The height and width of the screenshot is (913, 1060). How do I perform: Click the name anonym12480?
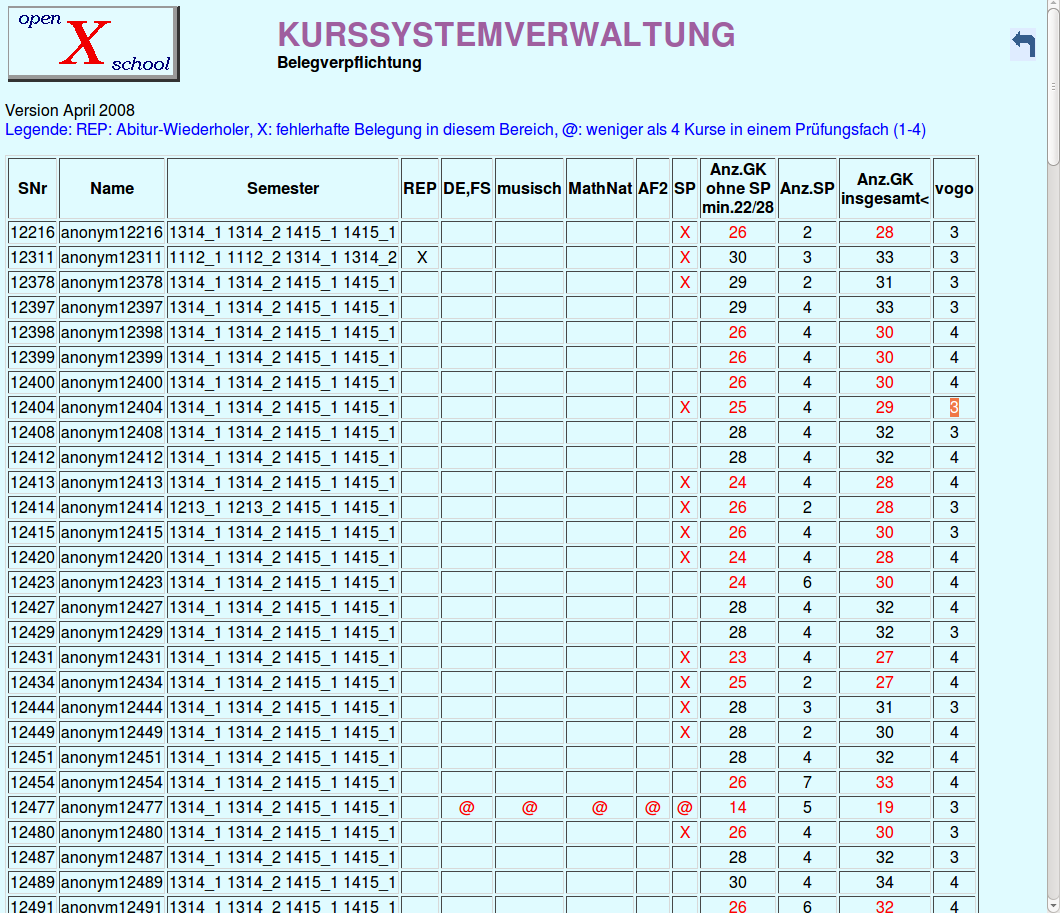pos(112,833)
